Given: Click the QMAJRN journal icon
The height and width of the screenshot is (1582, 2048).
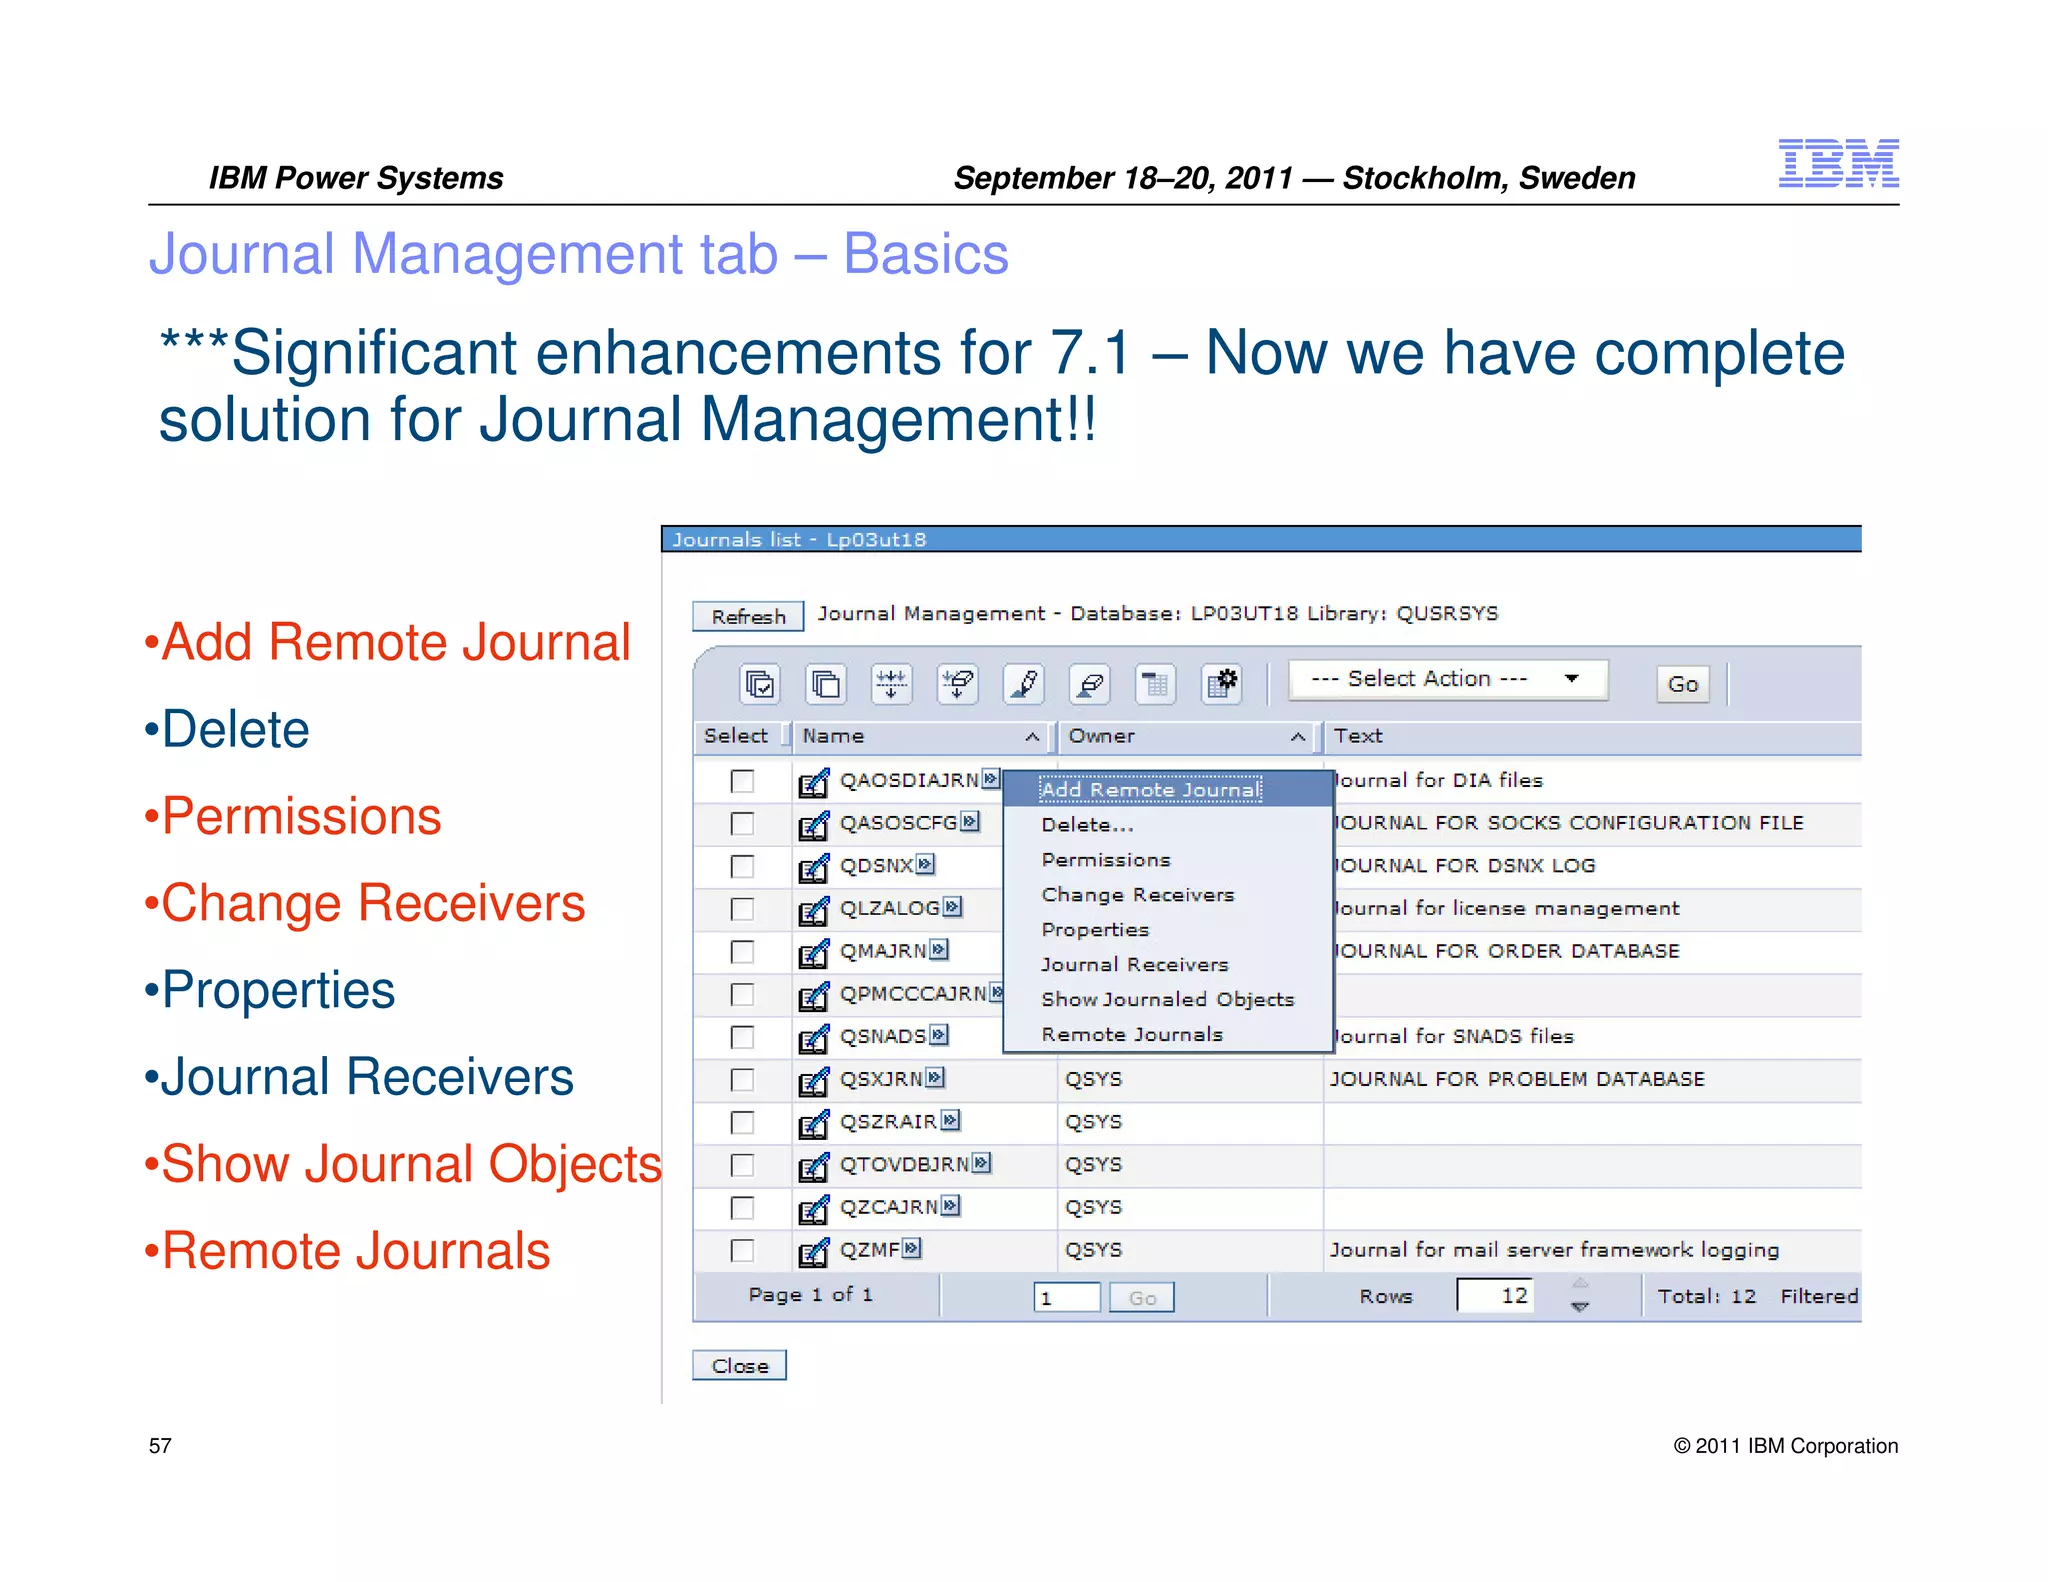Looking at the screenshot, I should coord(814,953).
